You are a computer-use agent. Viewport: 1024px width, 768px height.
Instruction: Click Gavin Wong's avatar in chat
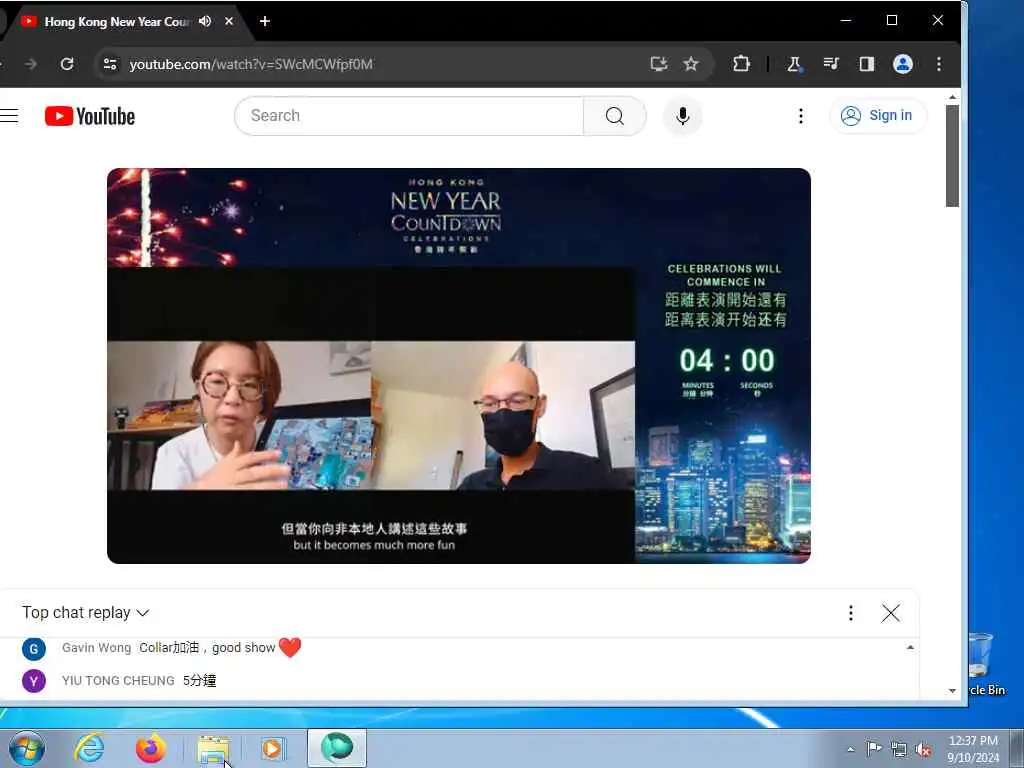(x=34, y=649)
